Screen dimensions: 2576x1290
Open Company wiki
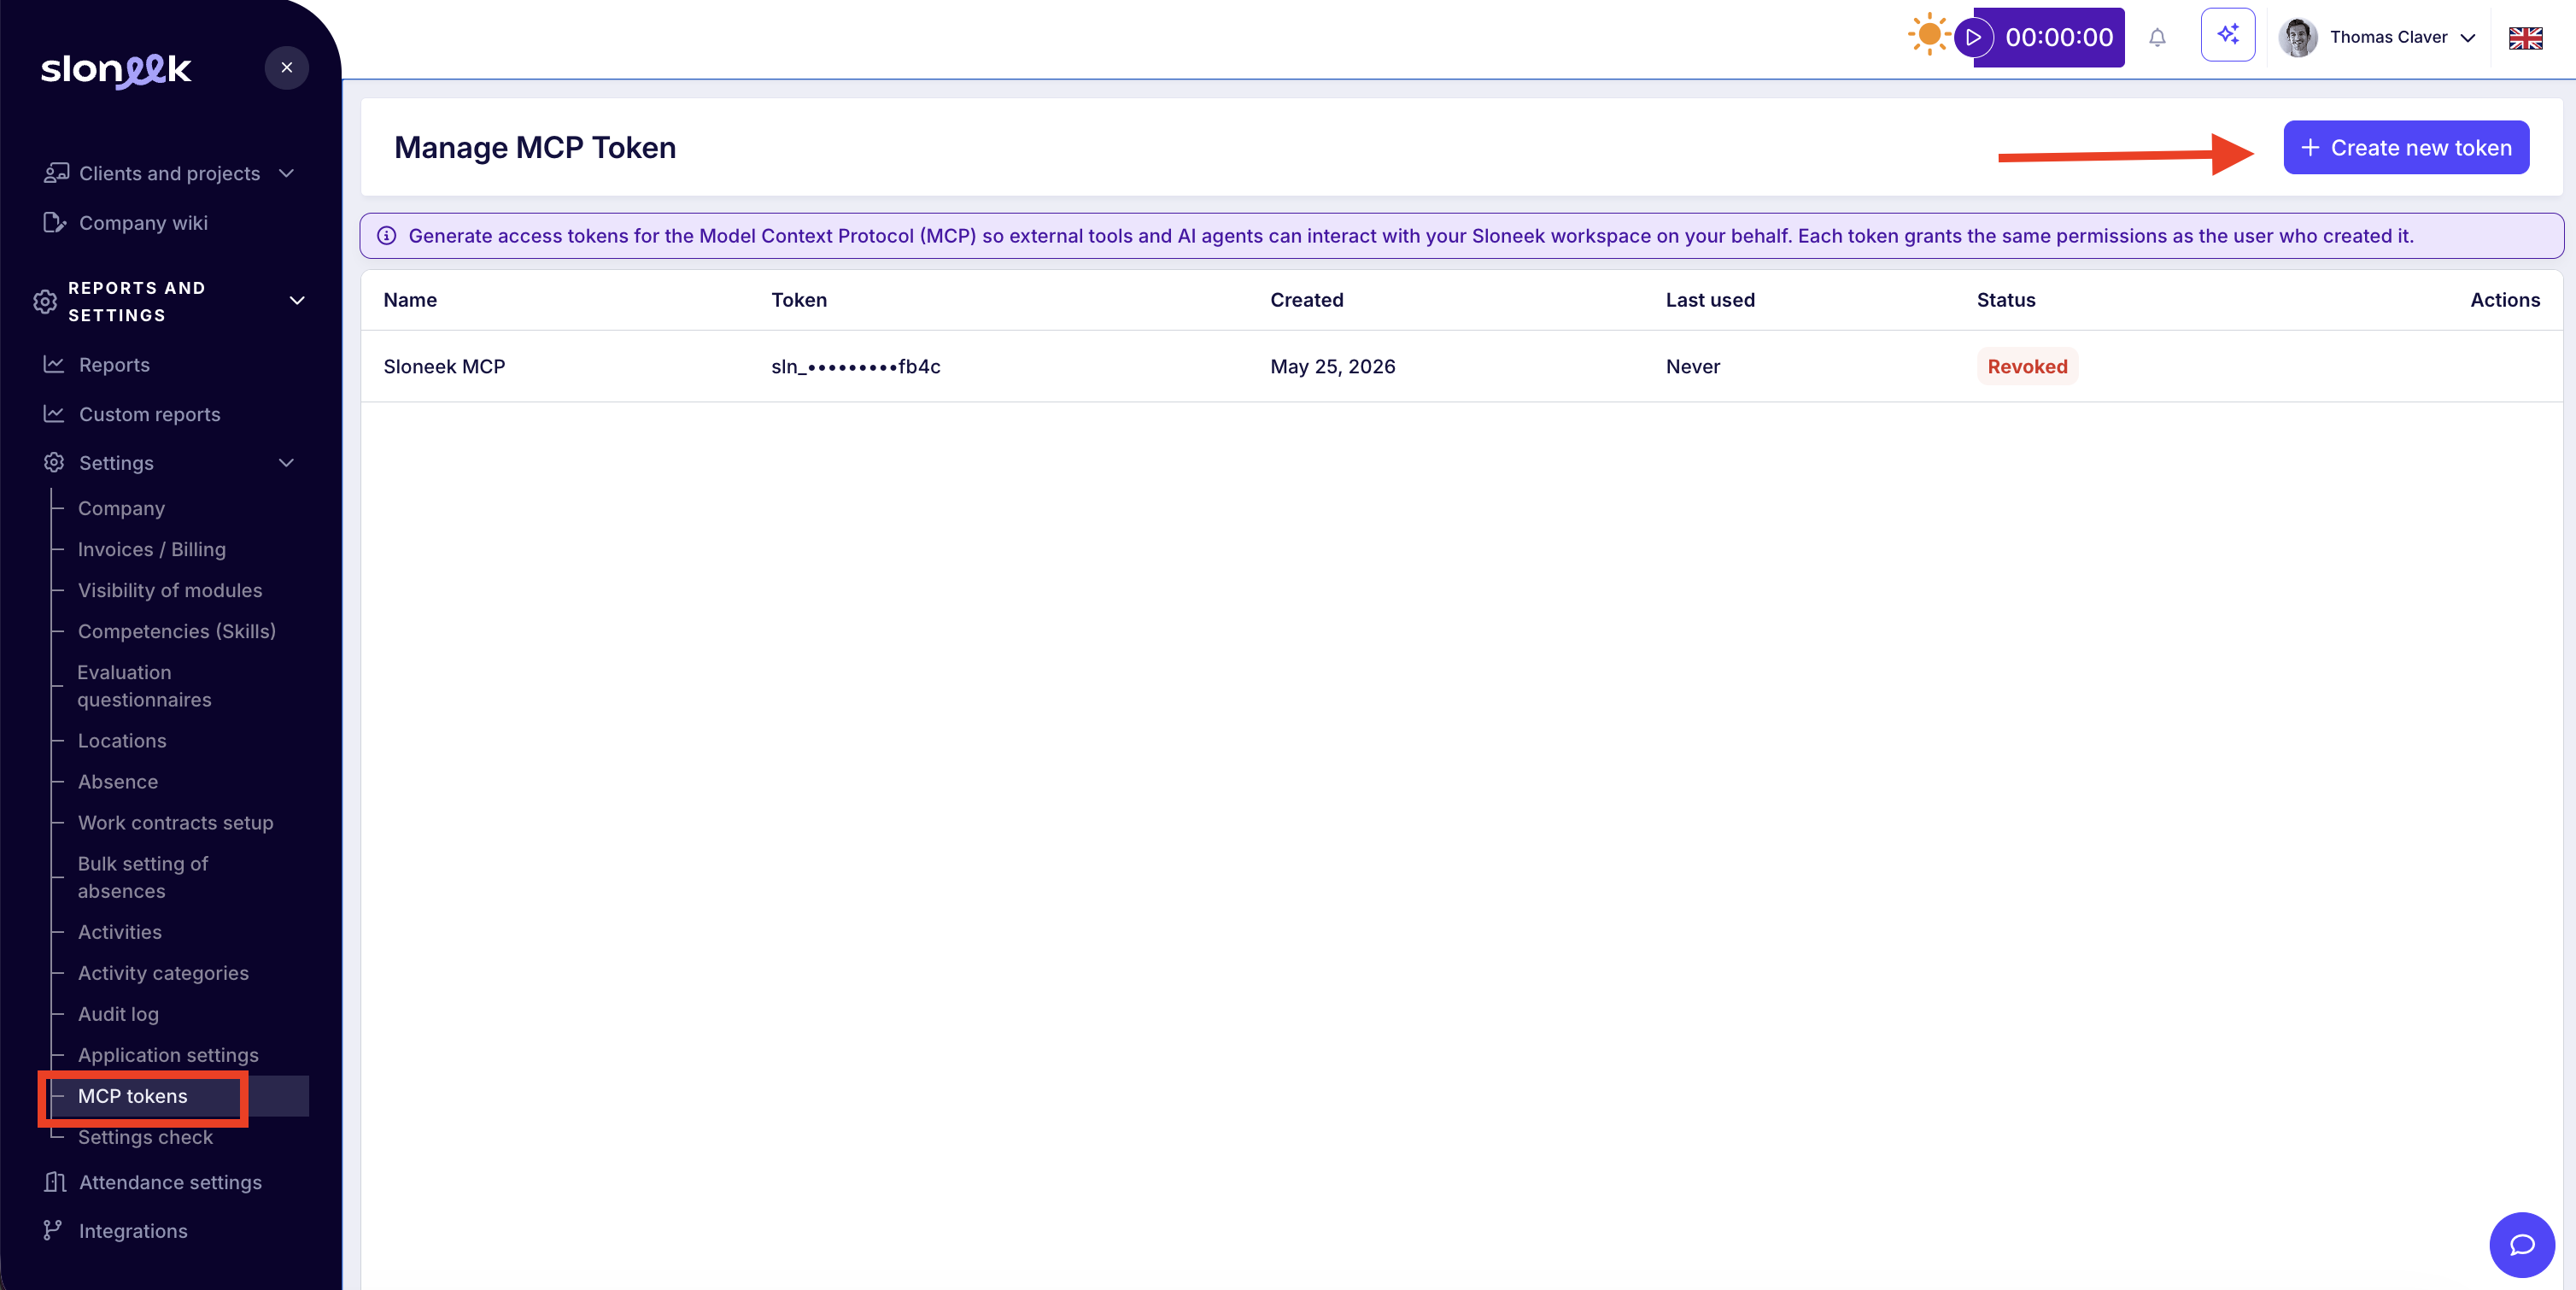143,222
